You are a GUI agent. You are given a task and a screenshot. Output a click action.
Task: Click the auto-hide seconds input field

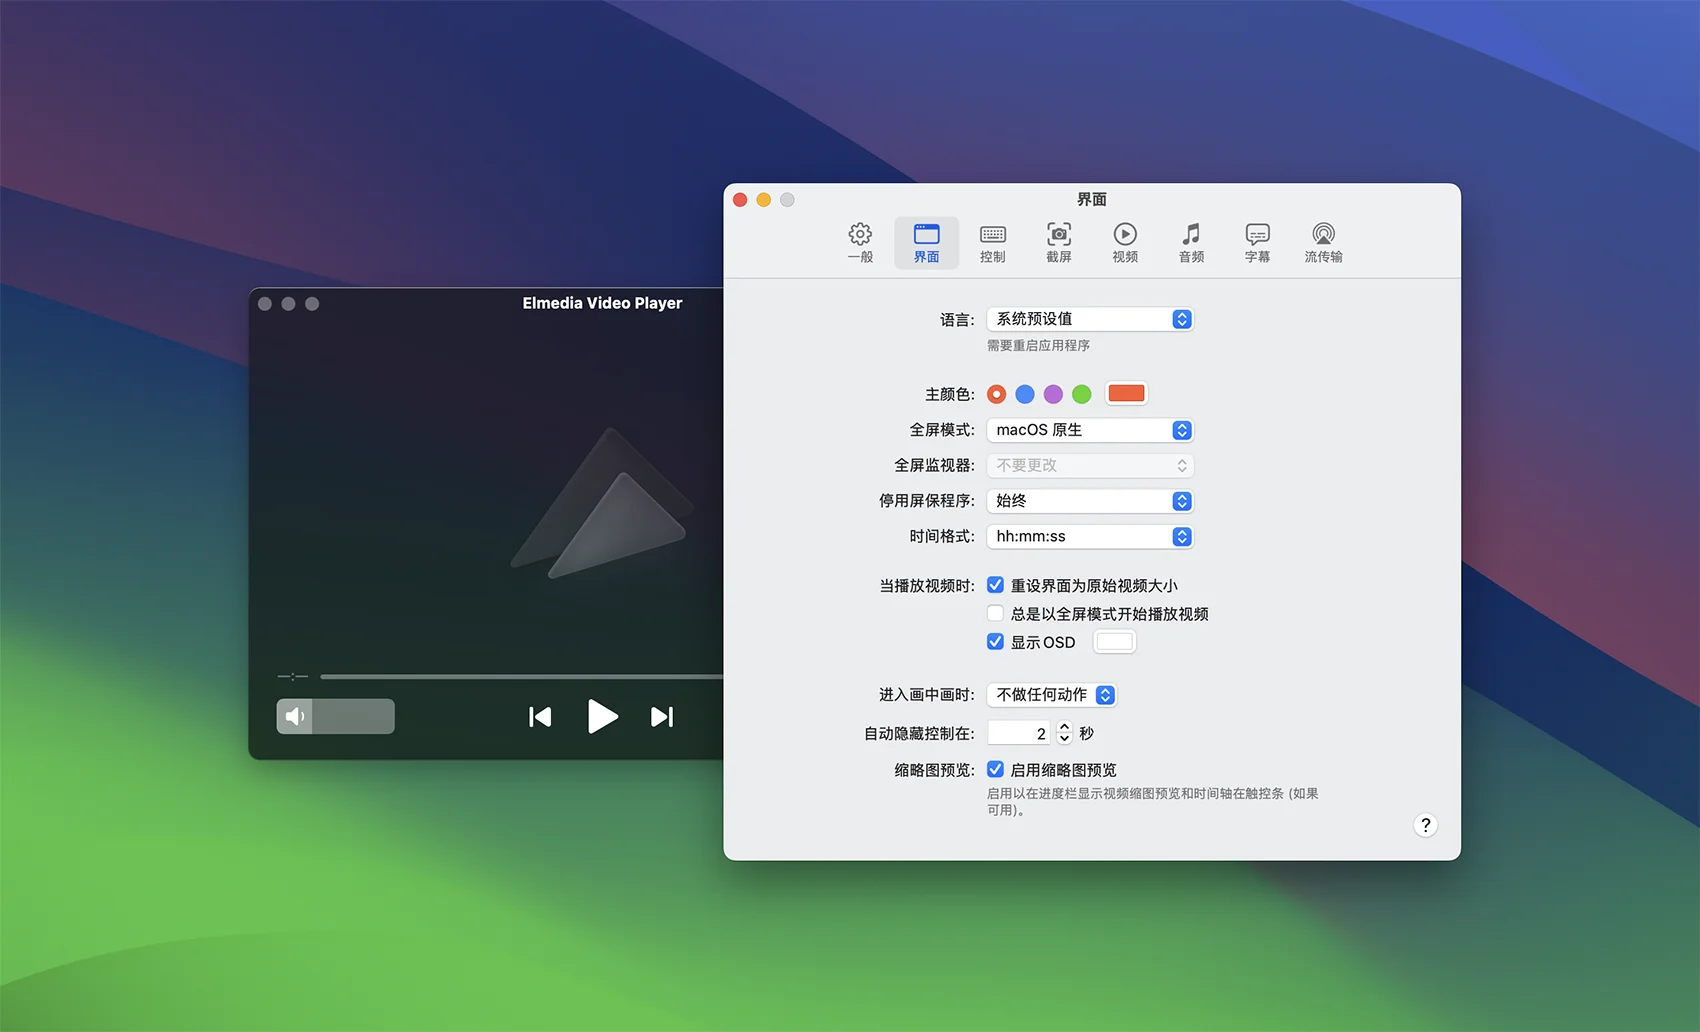point(1019,733)
